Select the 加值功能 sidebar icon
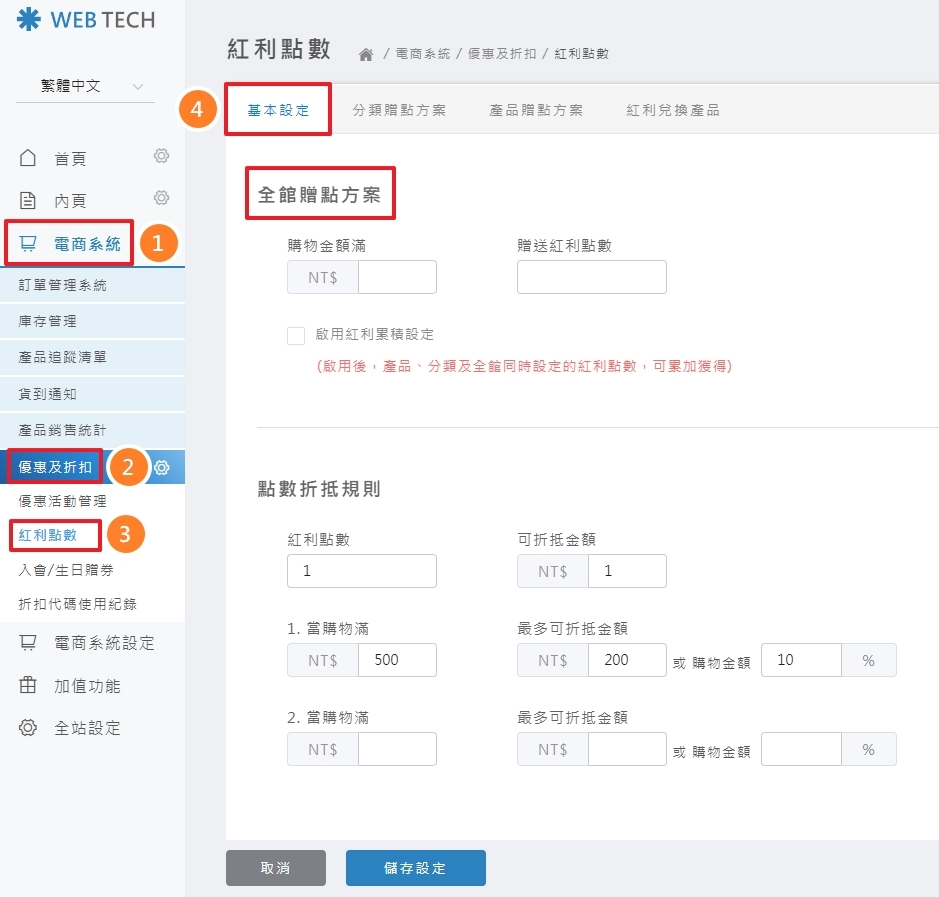This screenshot has width=939, height=897. (x=30, y=686)
